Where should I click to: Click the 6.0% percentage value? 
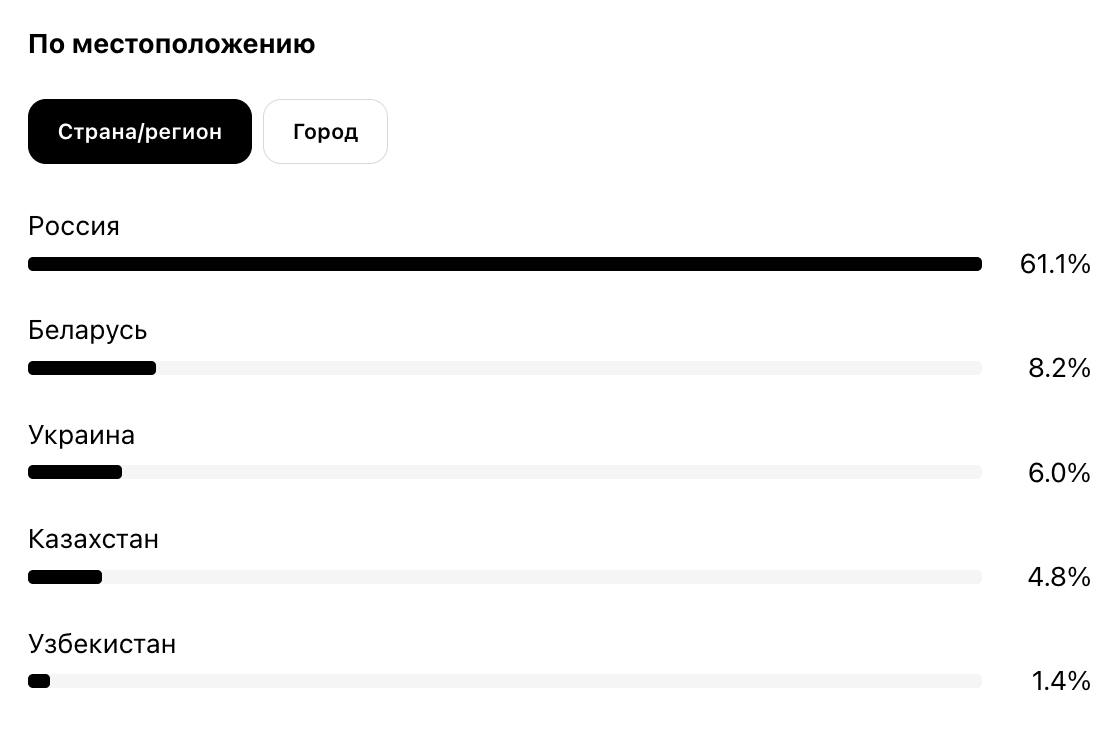(x=1059, y=473)
